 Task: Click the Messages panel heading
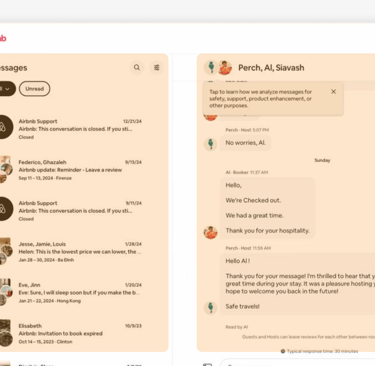(x=13, y=68)
